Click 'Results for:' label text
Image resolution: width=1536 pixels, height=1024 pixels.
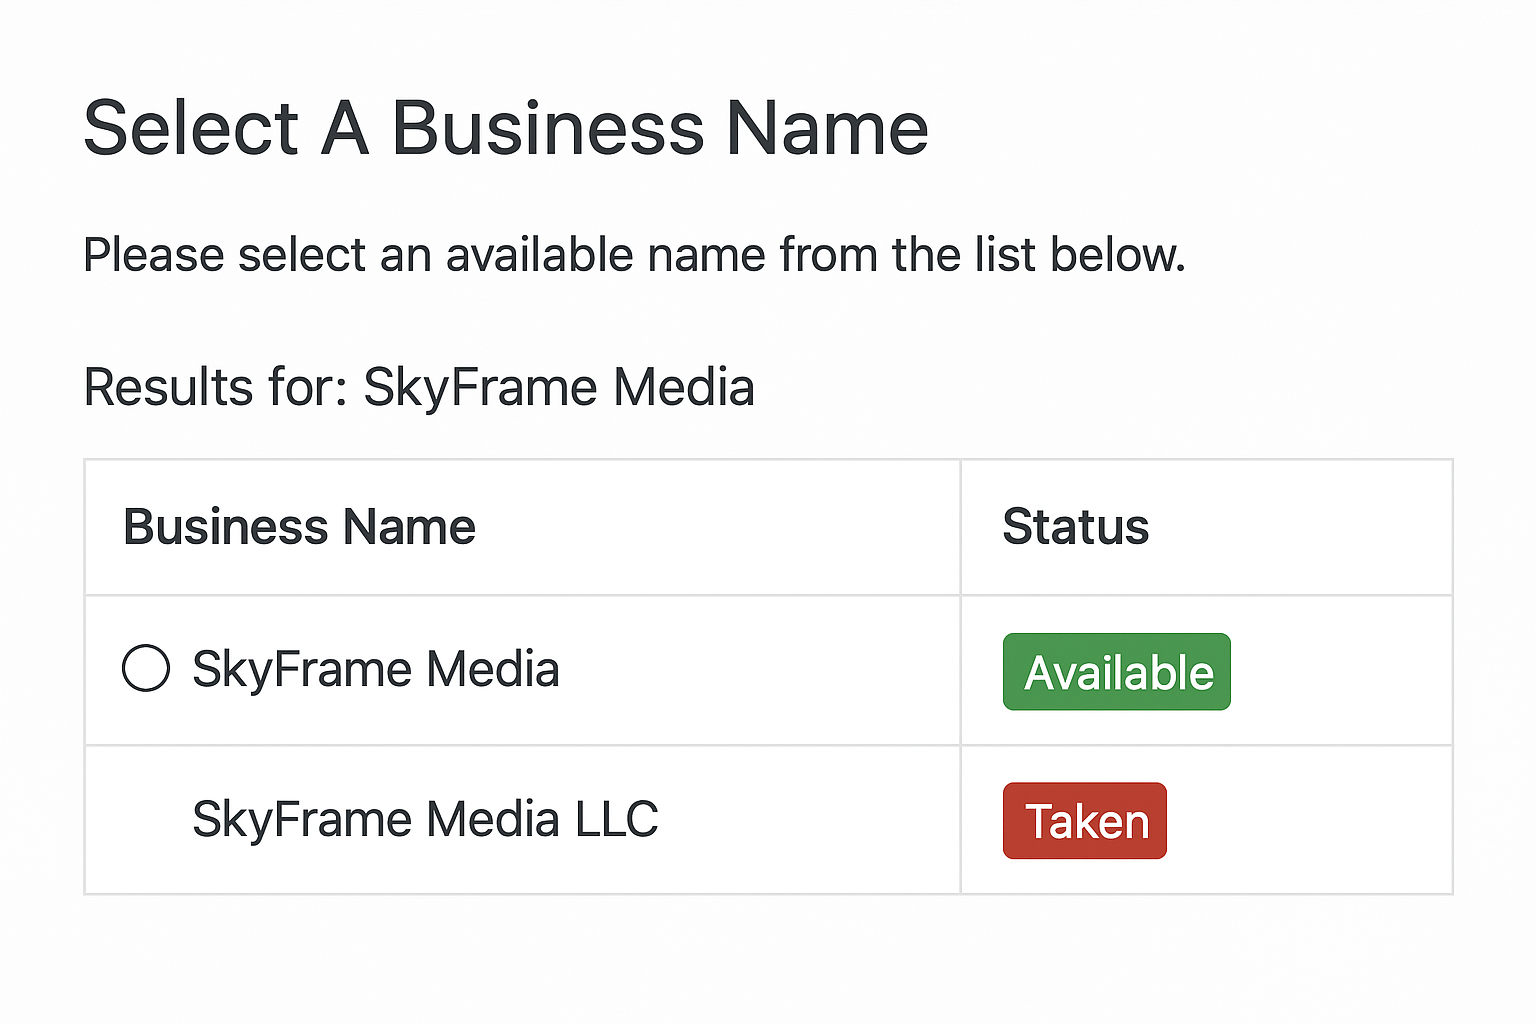(x=215, y=387)
